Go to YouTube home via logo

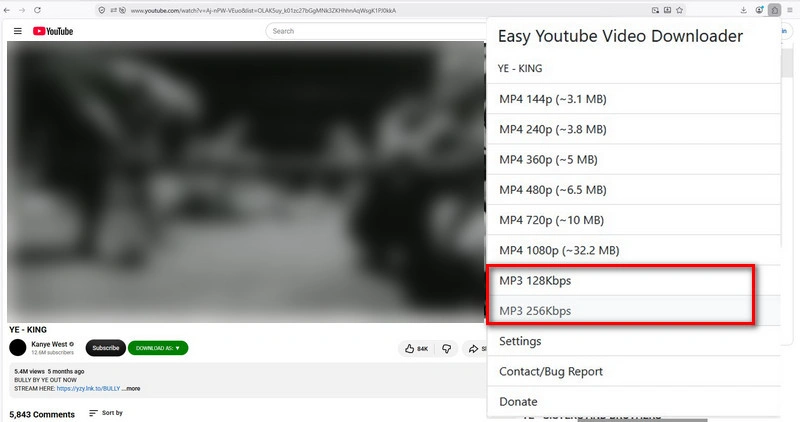pos(53,31)
